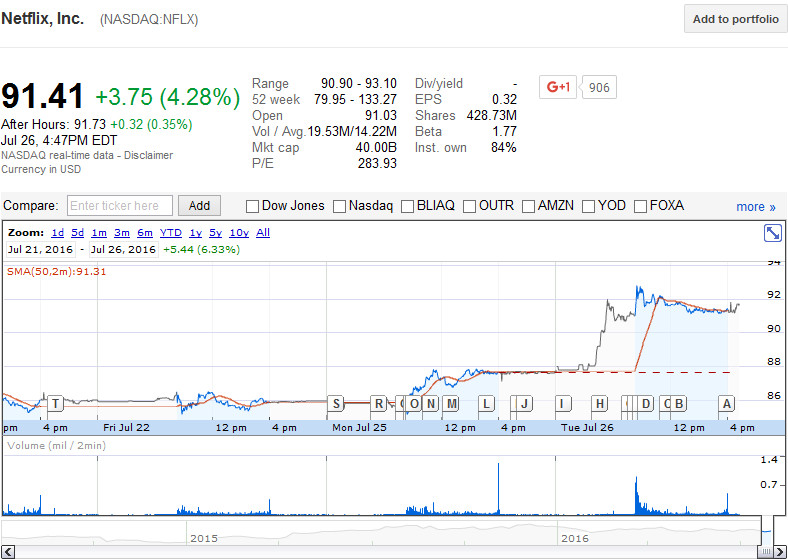This screenshot has width=788, height=559.
Task: Click the Shares value 428.73M
Action: [491, 115]
